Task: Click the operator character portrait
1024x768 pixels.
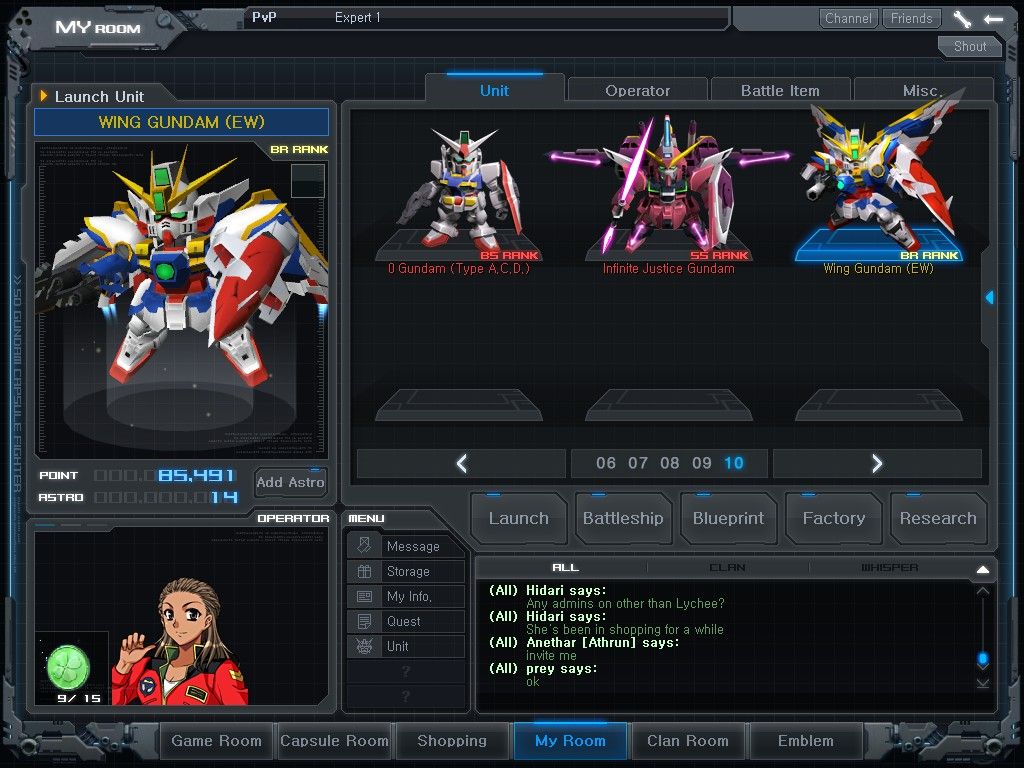Action: (180, 641)
